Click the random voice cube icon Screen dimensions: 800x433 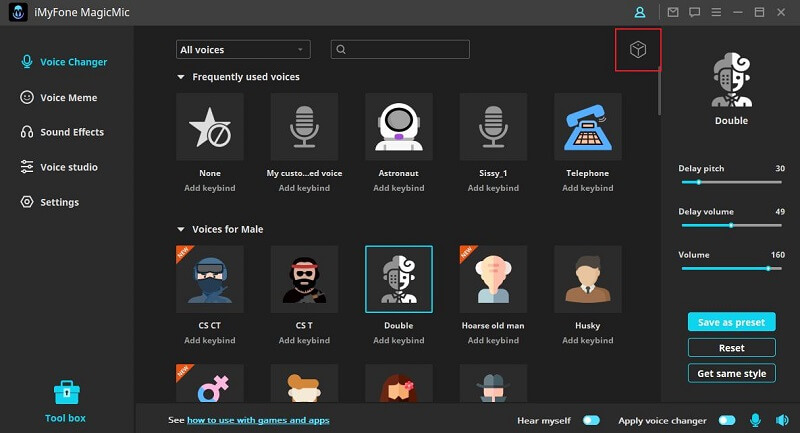click(638, 49)
